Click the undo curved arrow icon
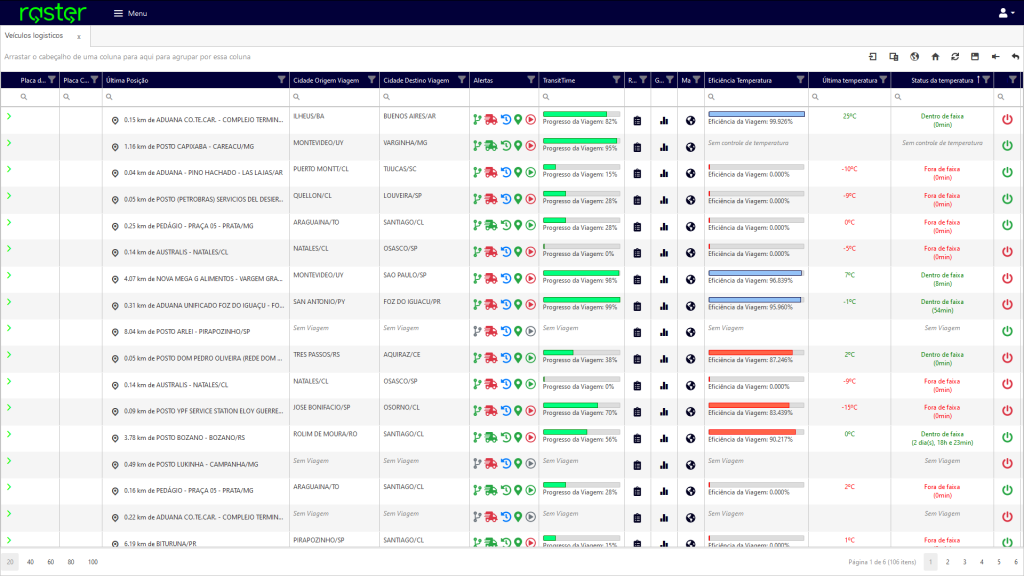The height and width of the screenshot is (576, 1024). [x=1015, y=57]
